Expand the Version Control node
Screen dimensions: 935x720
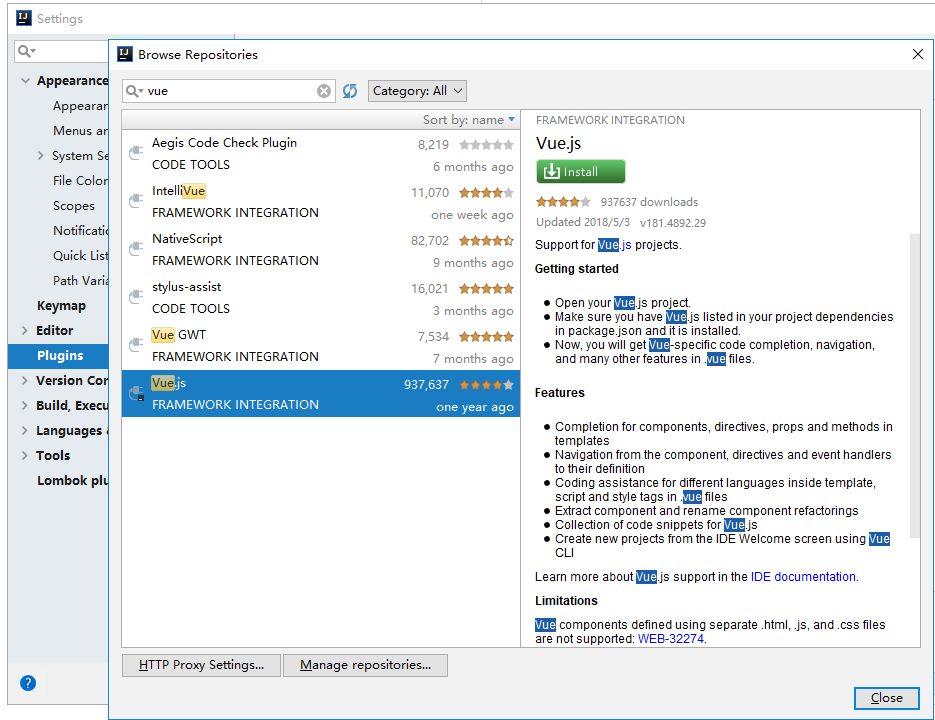click(24, 381)
